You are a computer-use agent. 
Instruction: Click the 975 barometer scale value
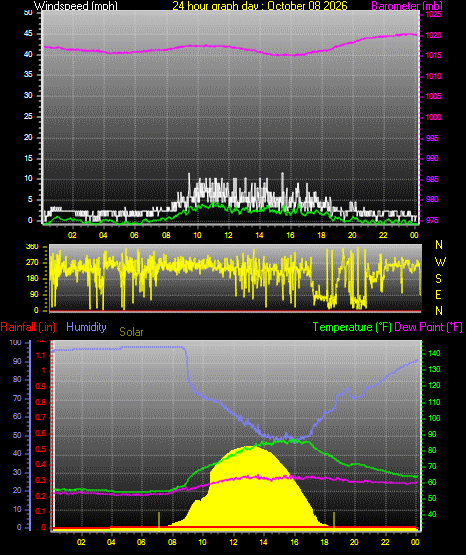pos(432,220)
